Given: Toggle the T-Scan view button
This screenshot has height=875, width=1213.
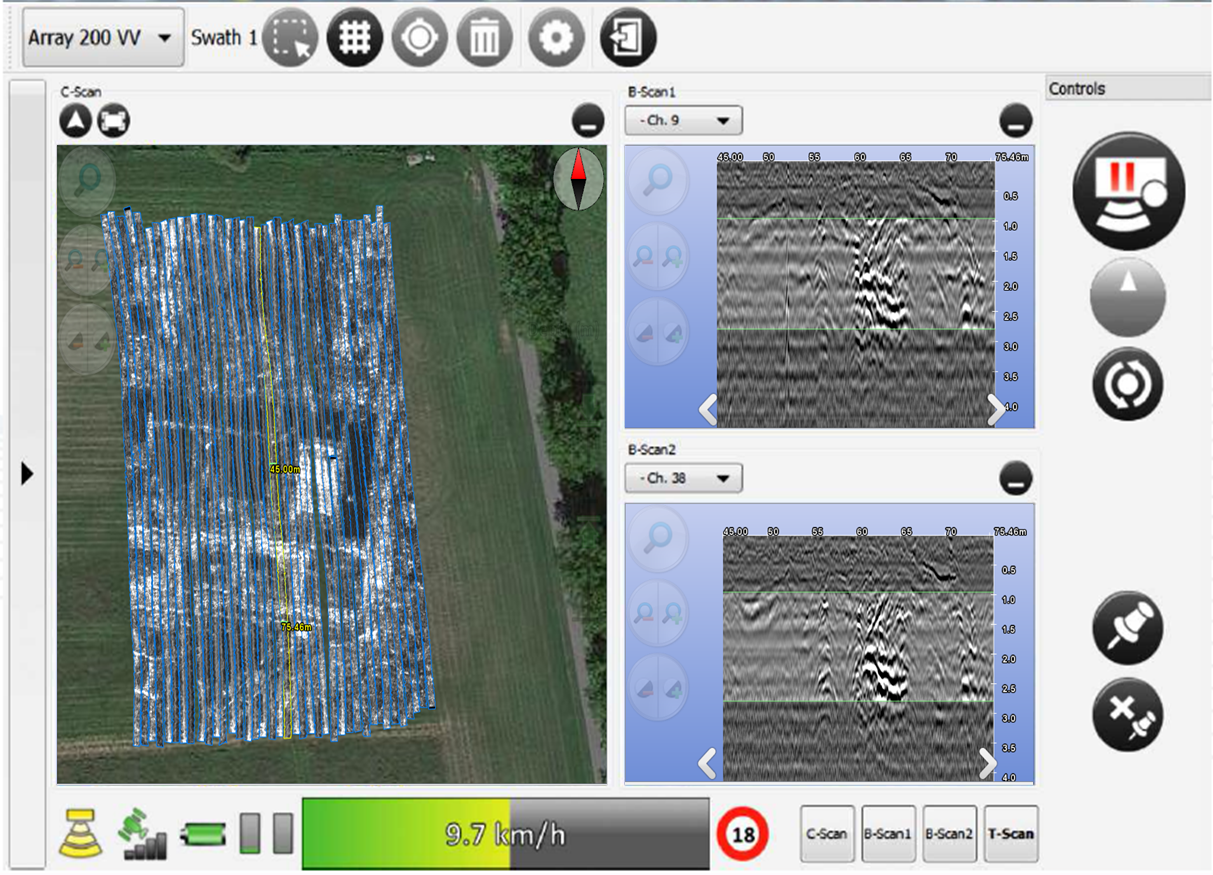Looking at the screenshot, I should (1011, 834).
